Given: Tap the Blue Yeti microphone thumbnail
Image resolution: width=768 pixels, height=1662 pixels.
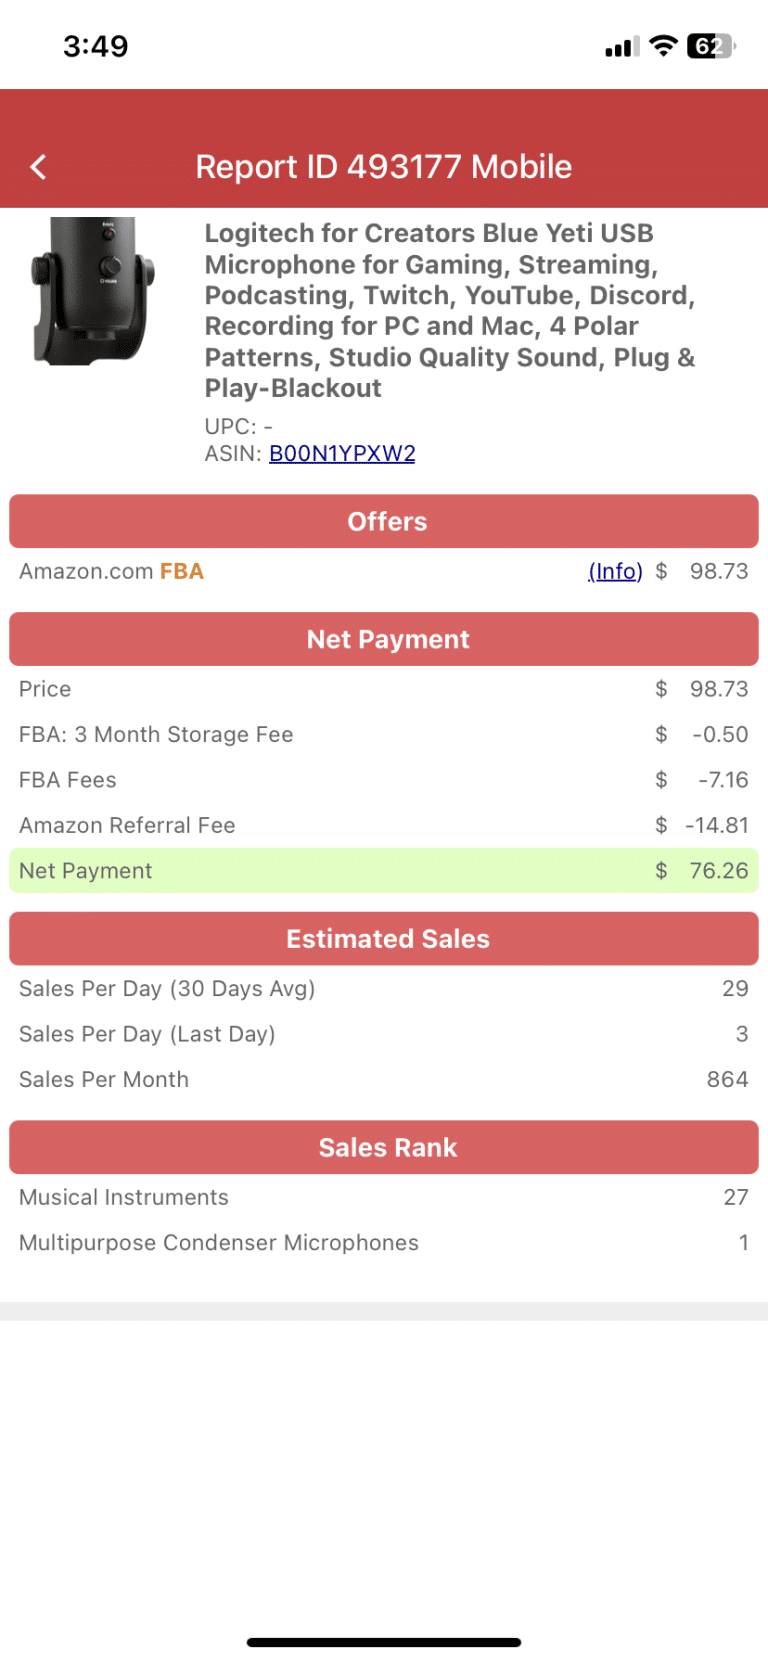Looking at the screenshot, I should click(93, 291).
